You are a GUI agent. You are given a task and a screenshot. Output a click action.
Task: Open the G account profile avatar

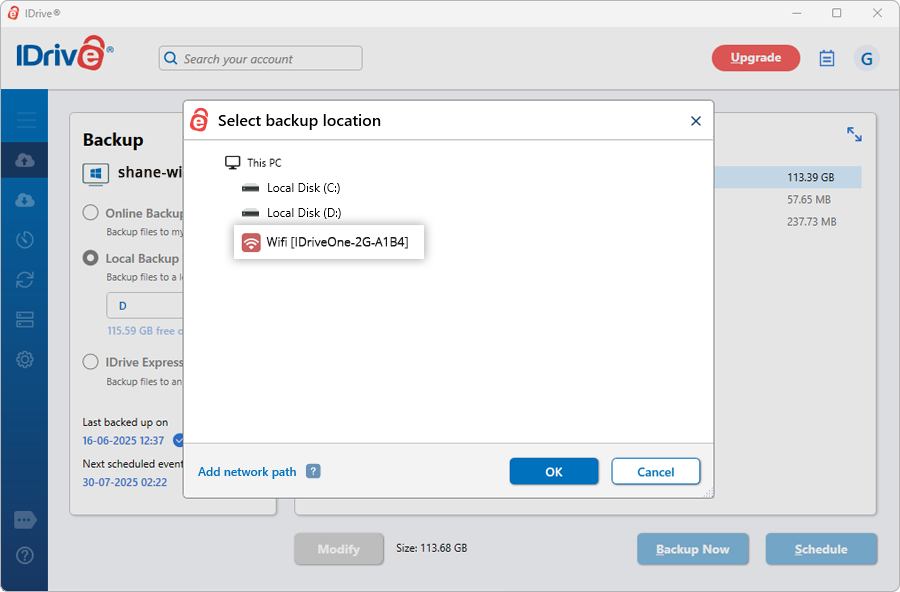pos(866,58)
